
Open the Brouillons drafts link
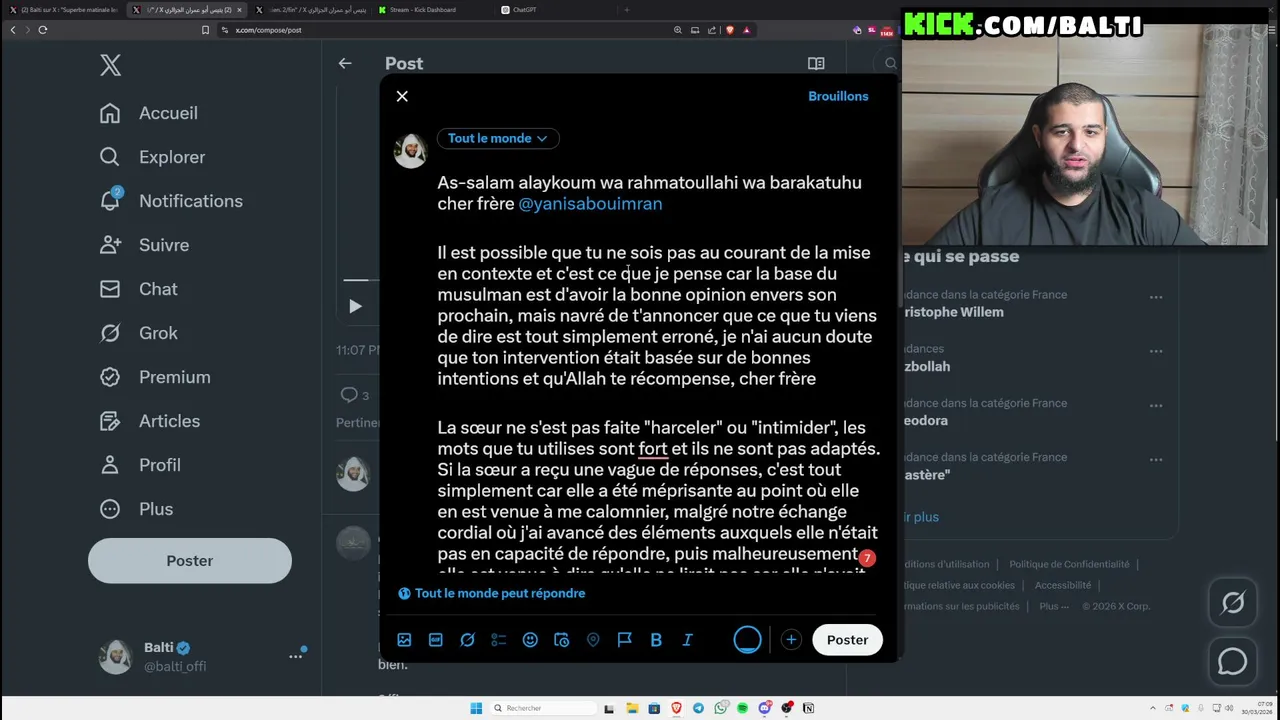(838, 96)
